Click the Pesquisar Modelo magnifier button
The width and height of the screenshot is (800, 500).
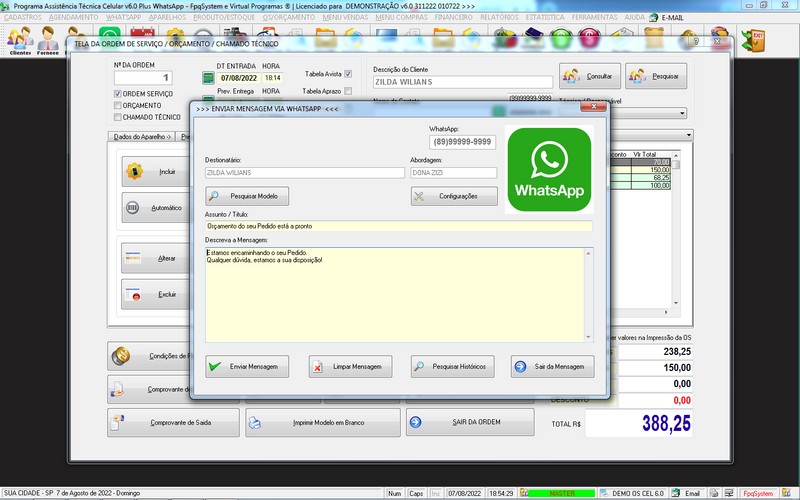pos(247,196)
